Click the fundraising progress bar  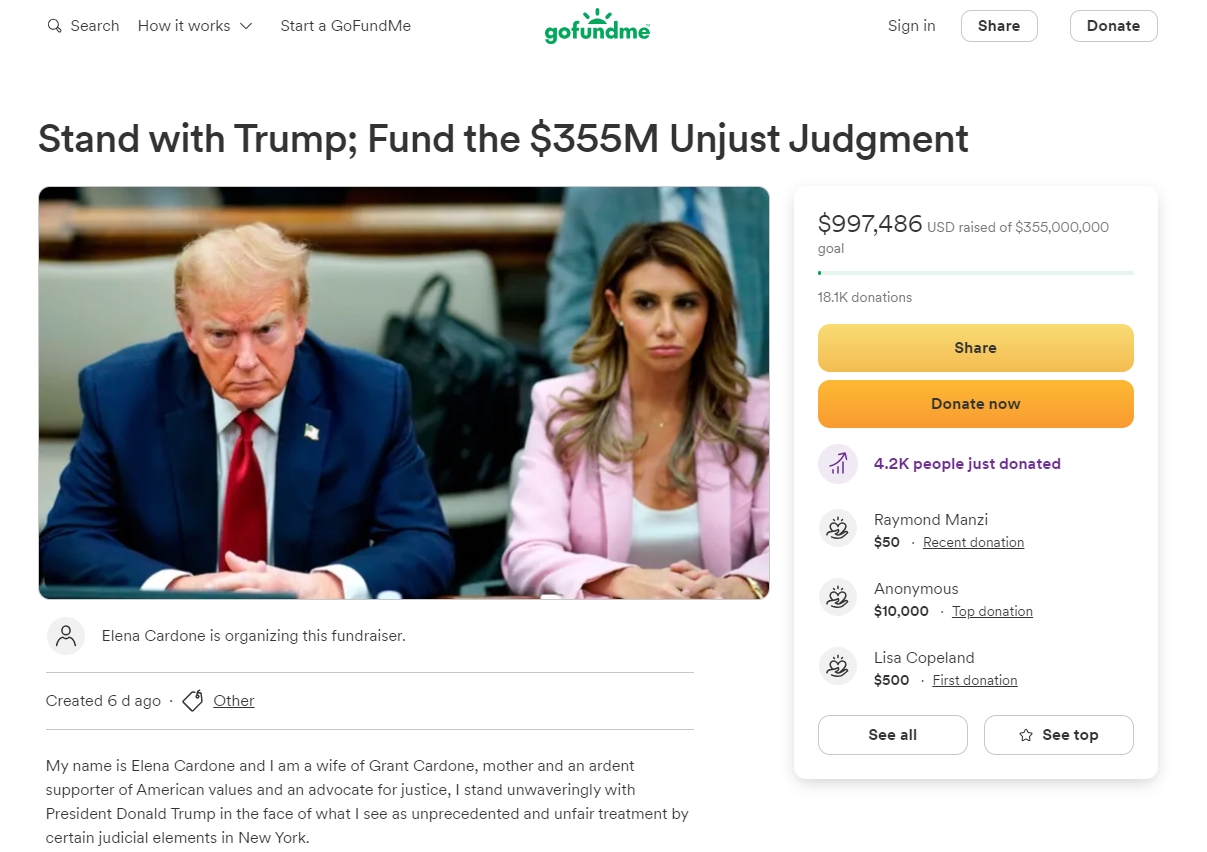click(x=975, y=273)
